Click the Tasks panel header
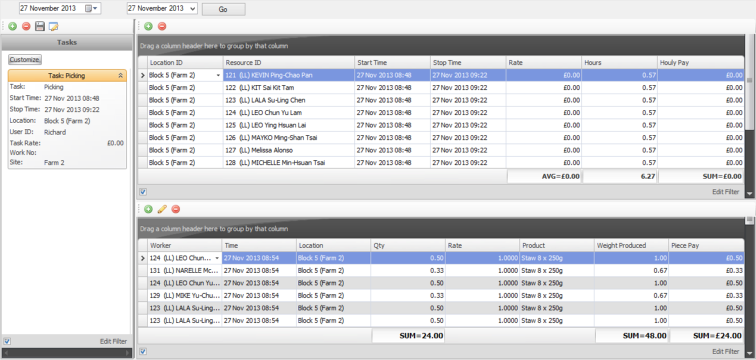 click(67, 42)
